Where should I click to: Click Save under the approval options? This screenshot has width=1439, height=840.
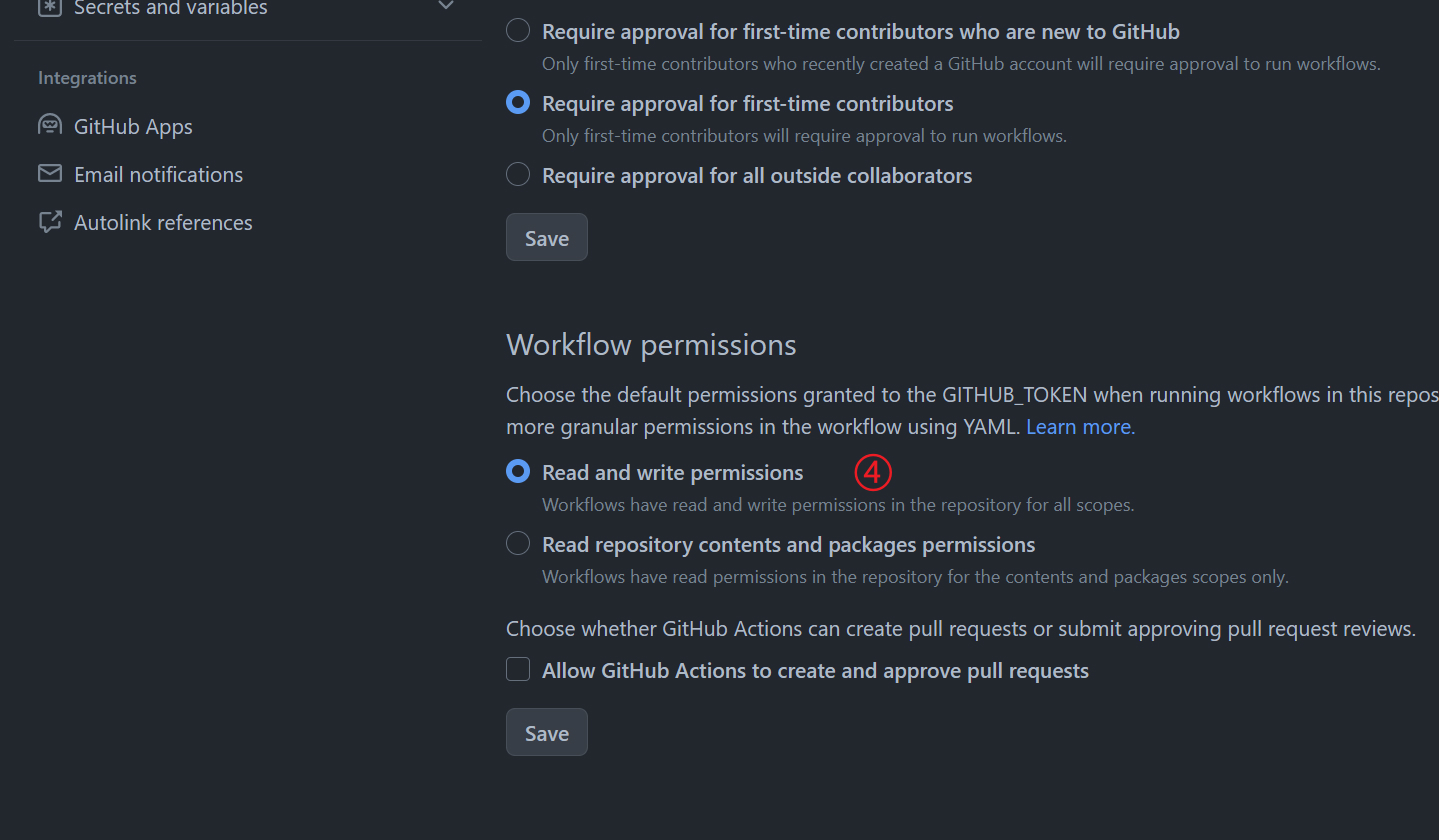[546, 237]
